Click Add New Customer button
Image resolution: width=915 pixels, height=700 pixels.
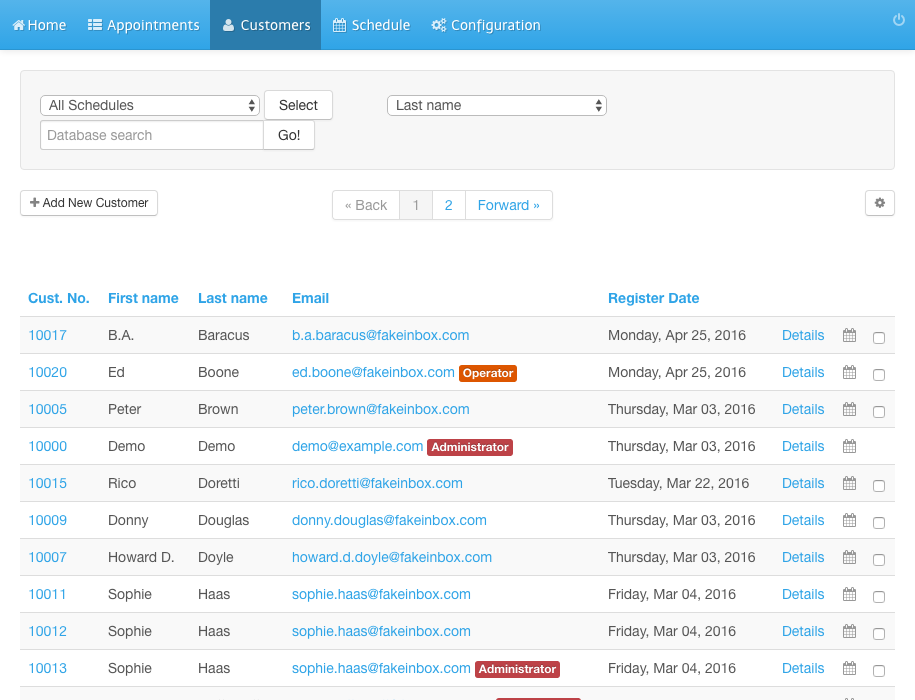point(89,203)
